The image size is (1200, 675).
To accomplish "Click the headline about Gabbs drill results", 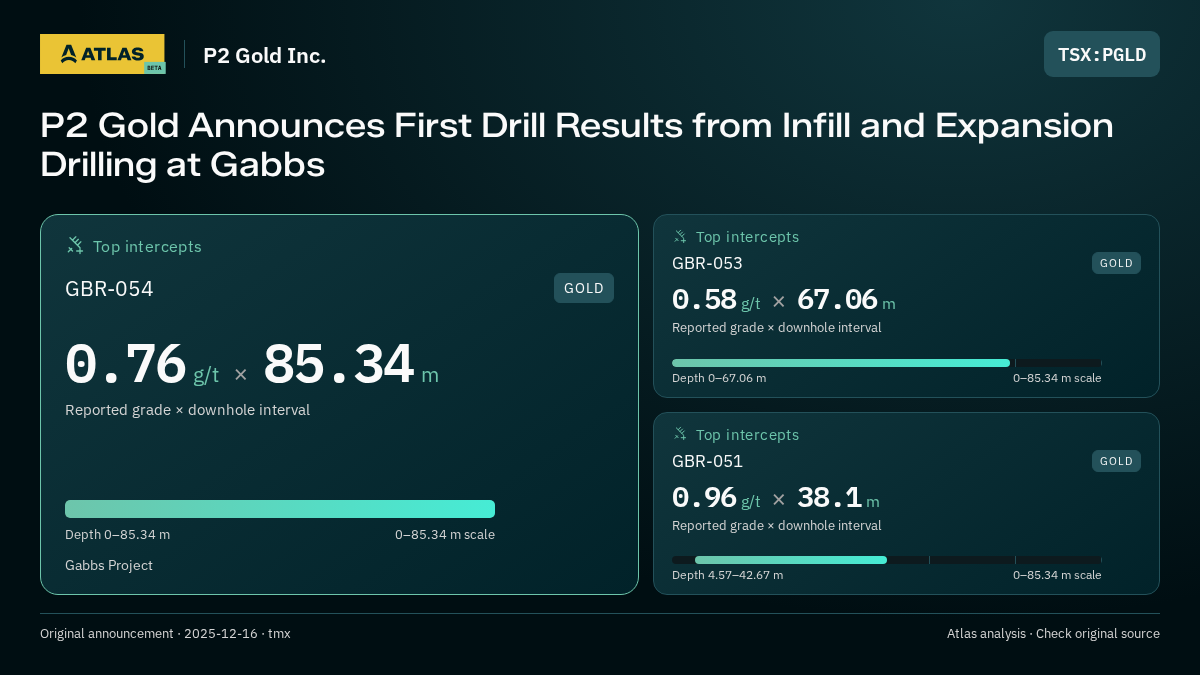I will 577,145.
